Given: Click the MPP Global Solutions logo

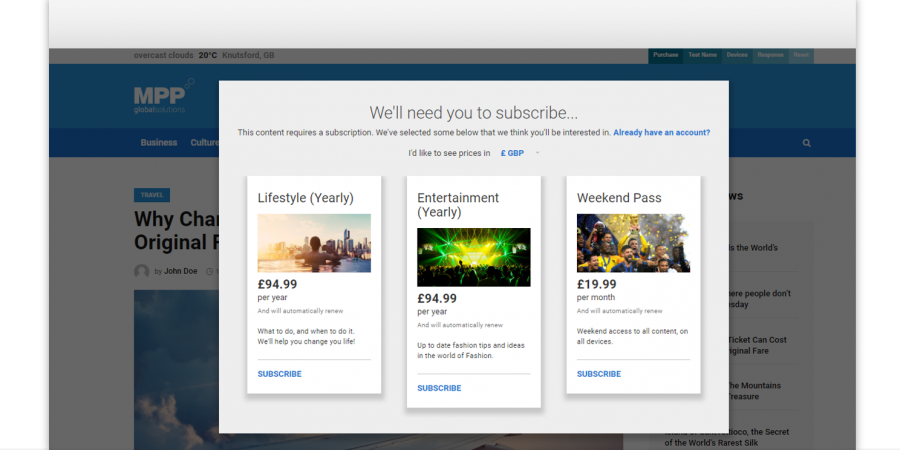Looking at the screenshot, I should tap(160, 98).
